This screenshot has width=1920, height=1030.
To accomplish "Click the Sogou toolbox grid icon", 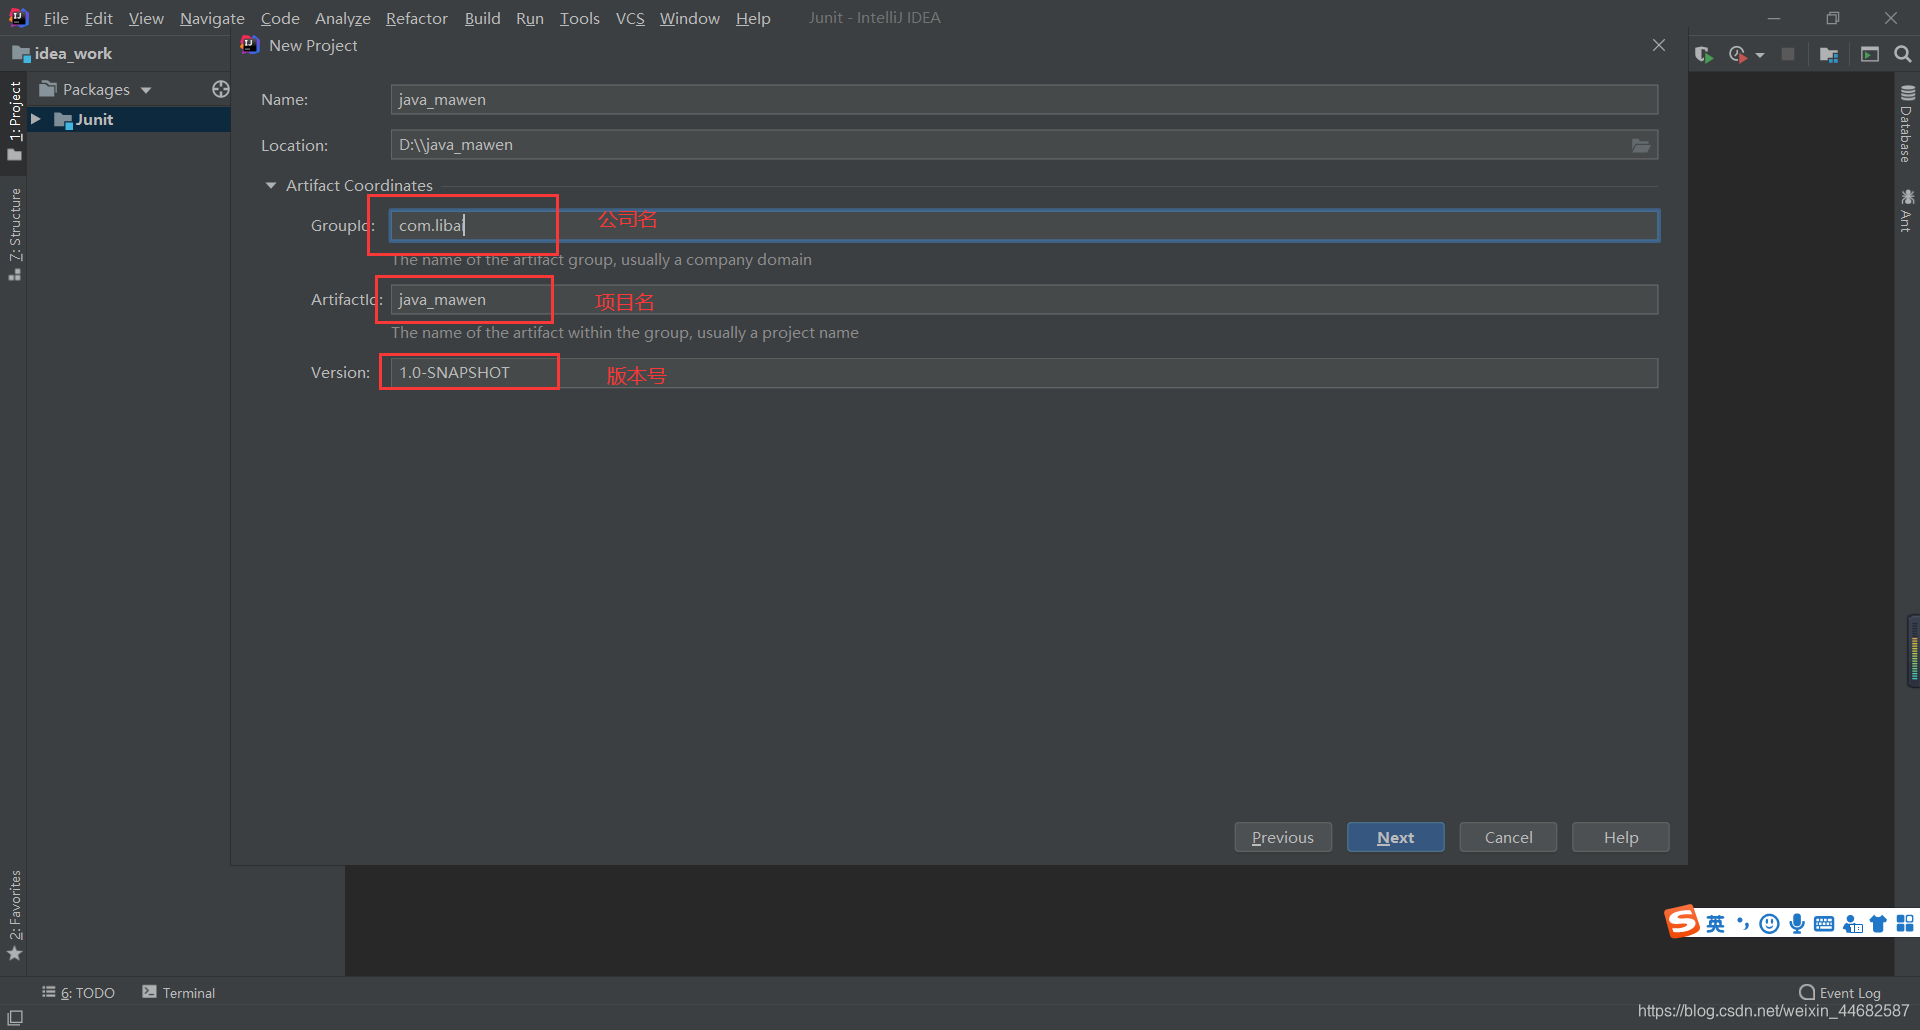I will pyautogui.click(x=1905, y=923).
